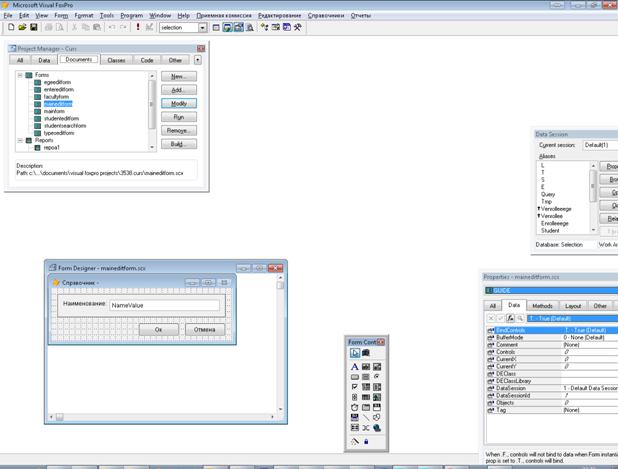618x469 pixels.
Task: Select the mainform item in Project Manager
Action: [54, 111]
